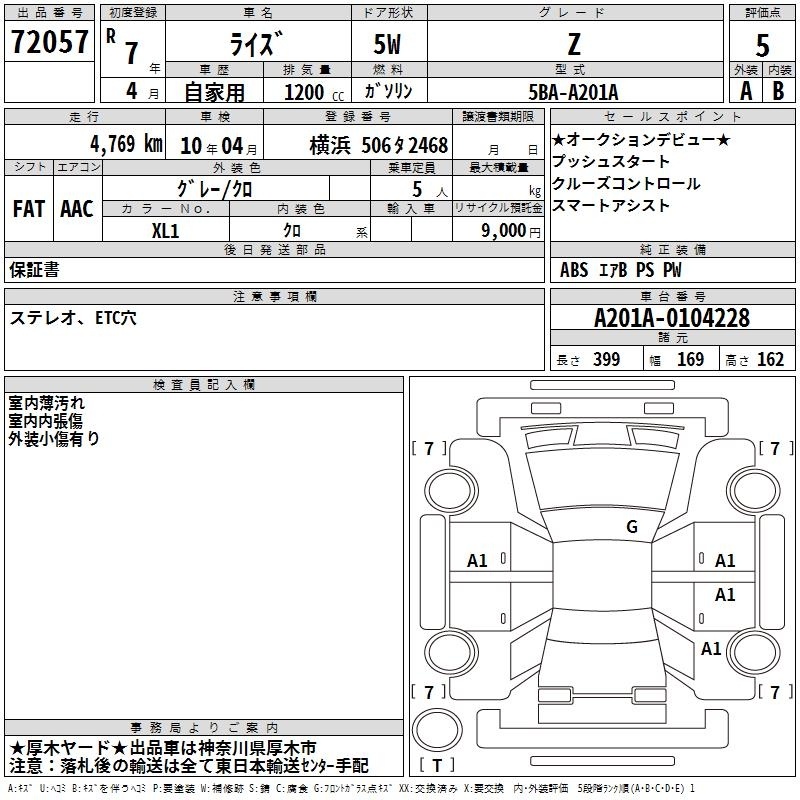Click chassis number A201A-0104228
Image resolution: width=800 pixels, height=800 pixels.
coord(671,318)
